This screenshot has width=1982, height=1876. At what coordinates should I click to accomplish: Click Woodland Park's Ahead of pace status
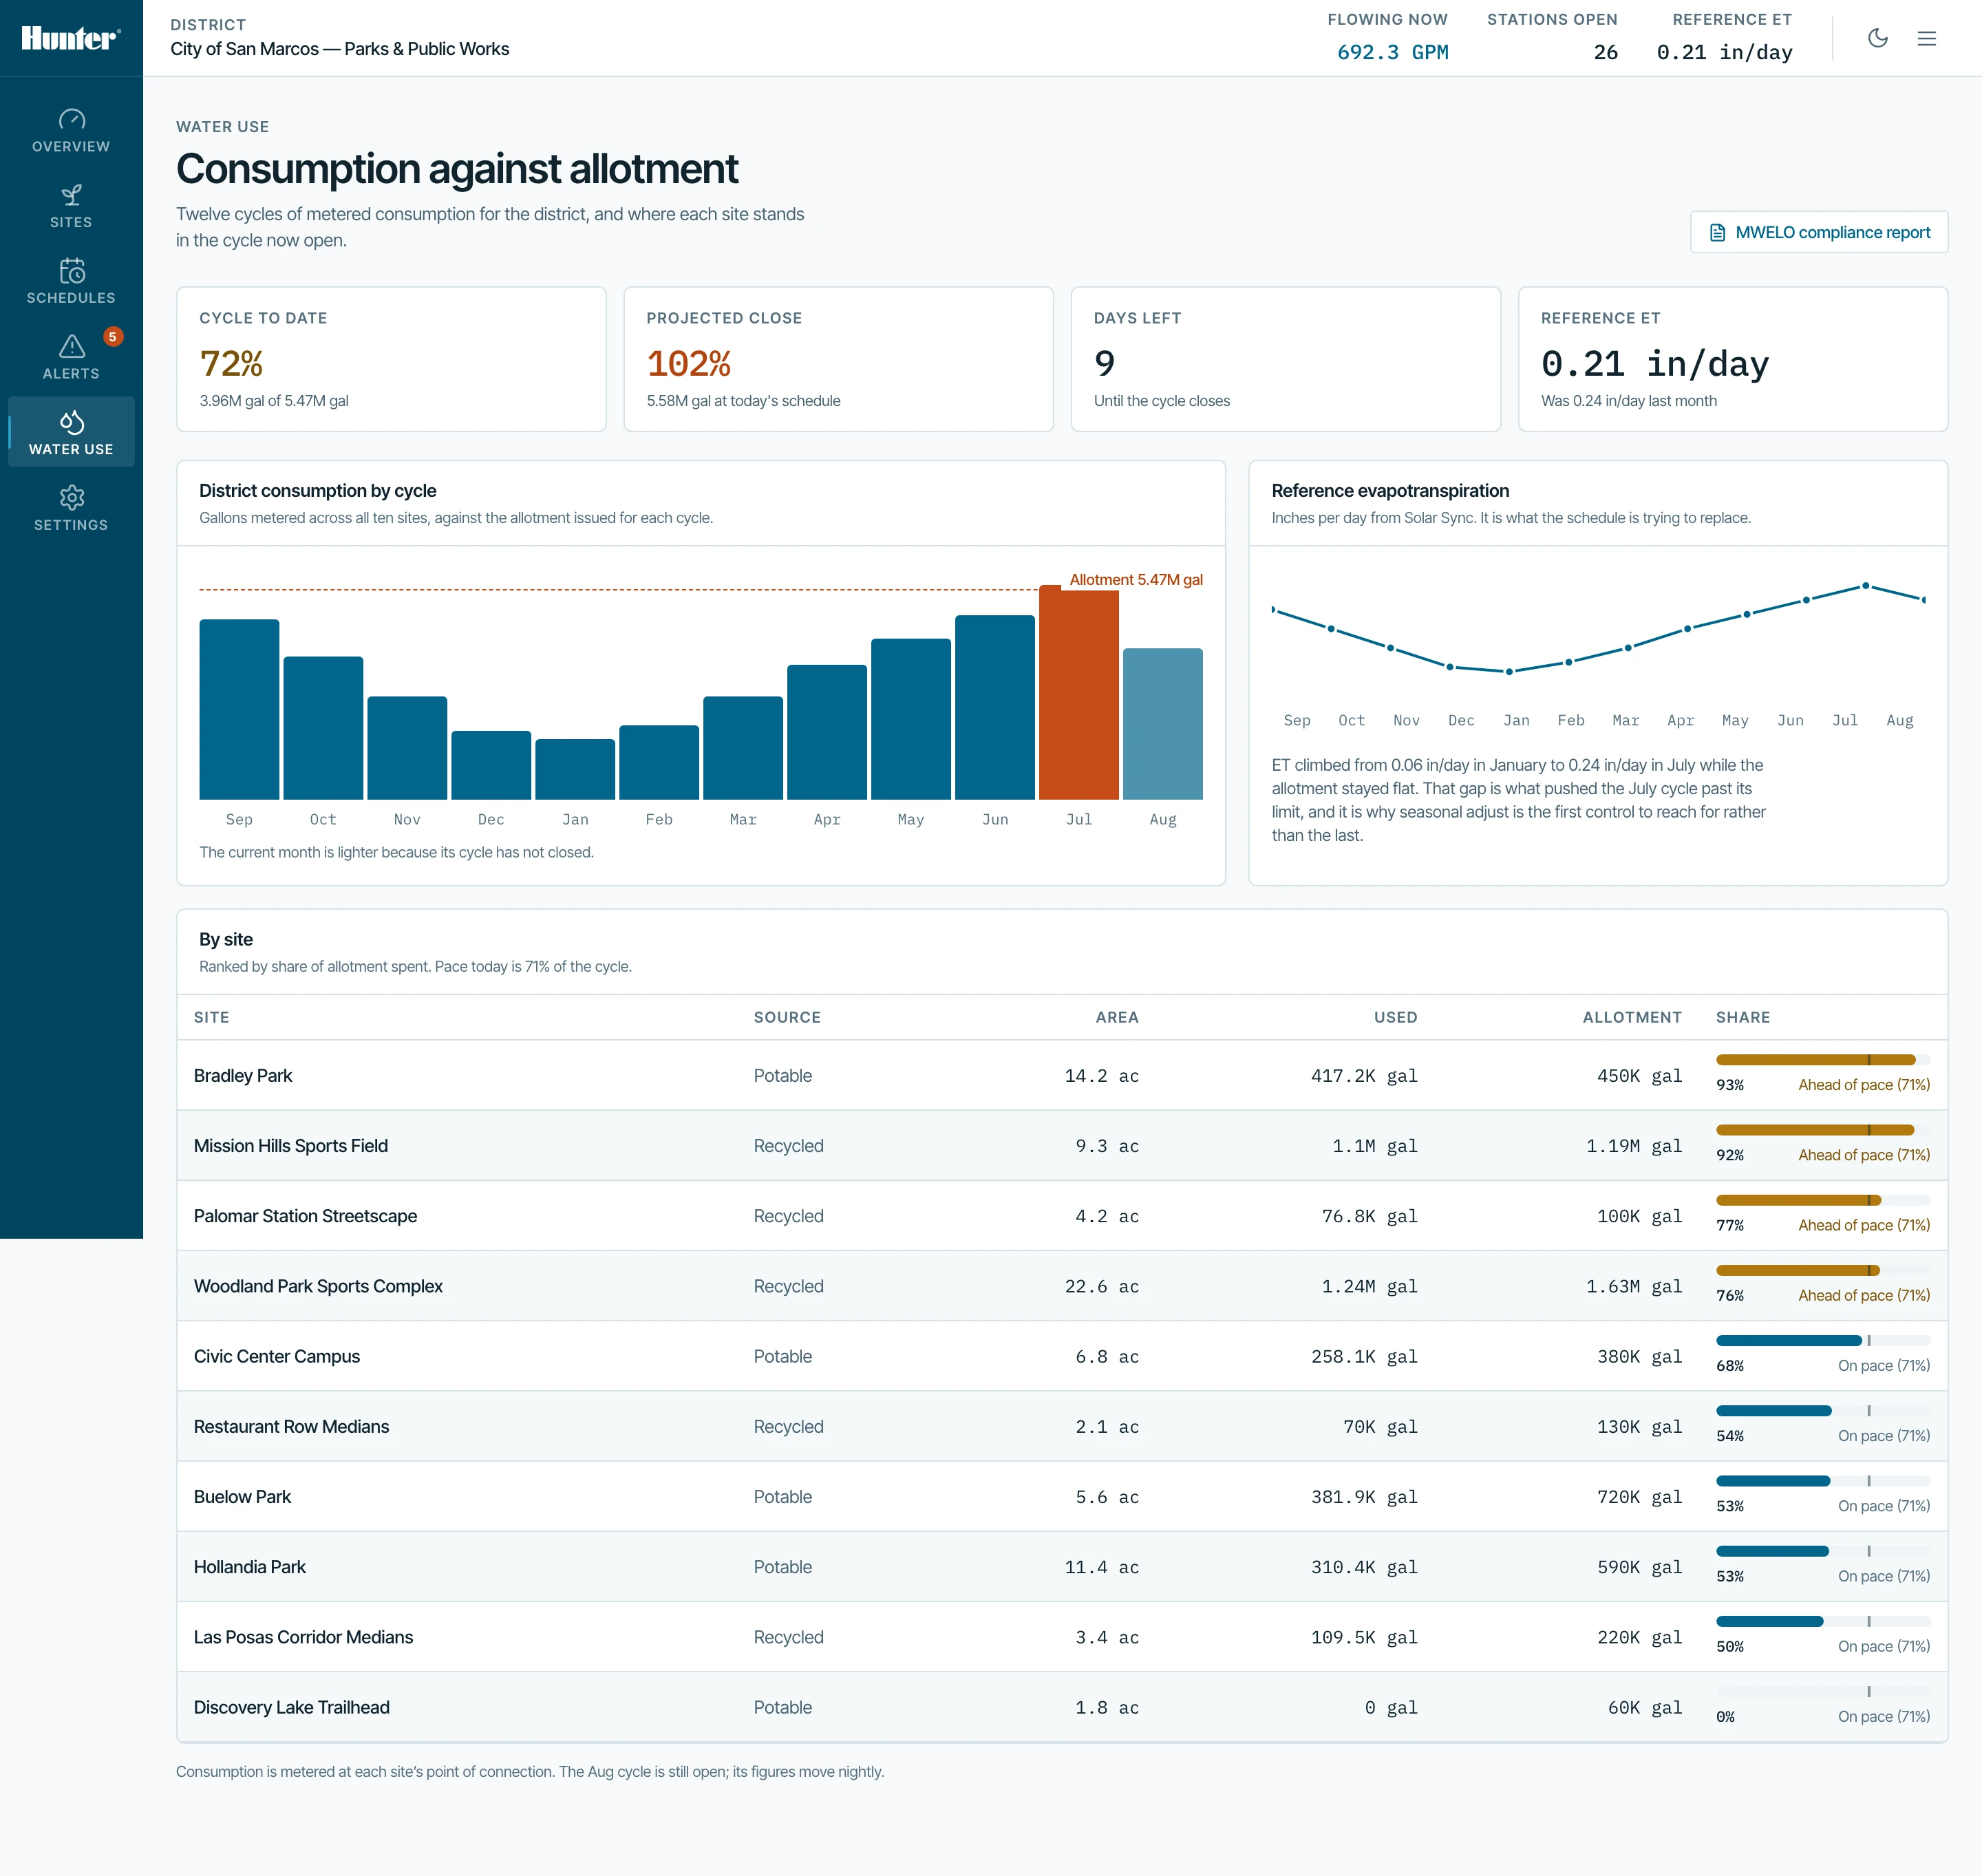pyautogui.click(x=1864, y=1295)
